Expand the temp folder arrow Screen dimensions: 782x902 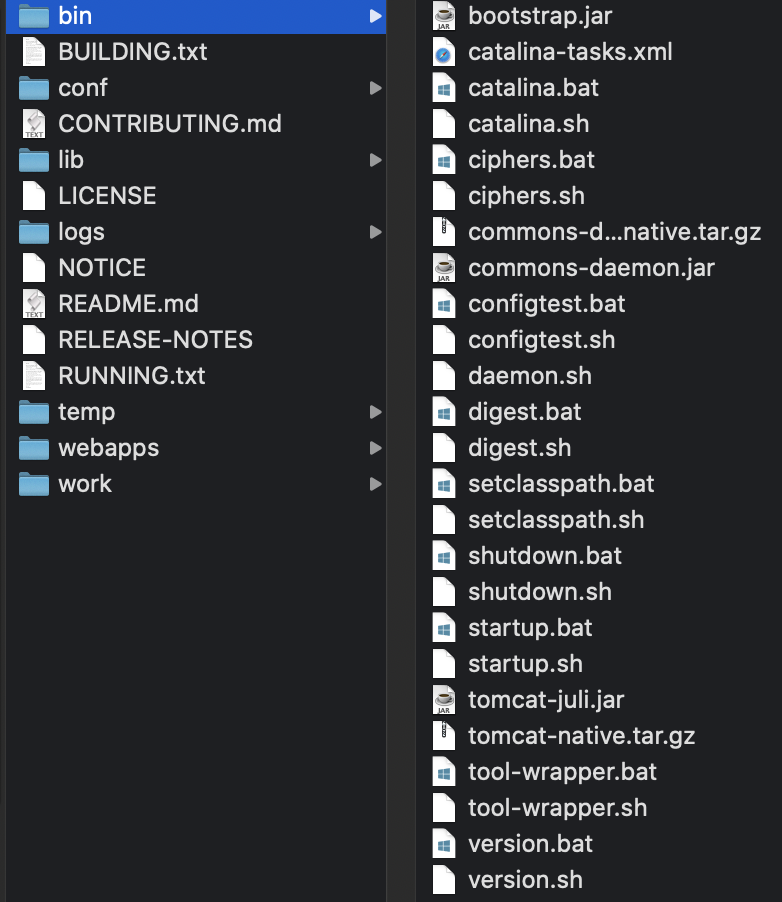[375, 412]
